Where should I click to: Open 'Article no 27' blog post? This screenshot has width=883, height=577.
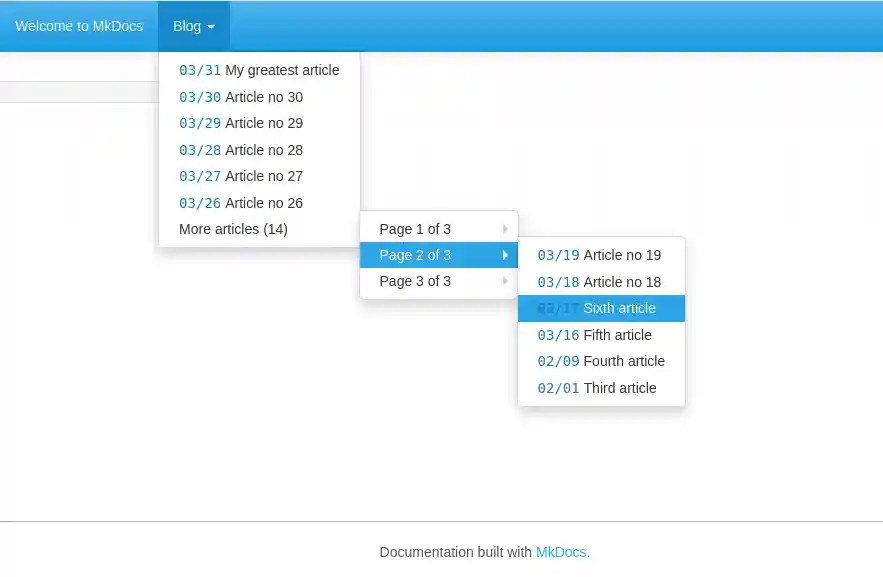tap(240, 176)
